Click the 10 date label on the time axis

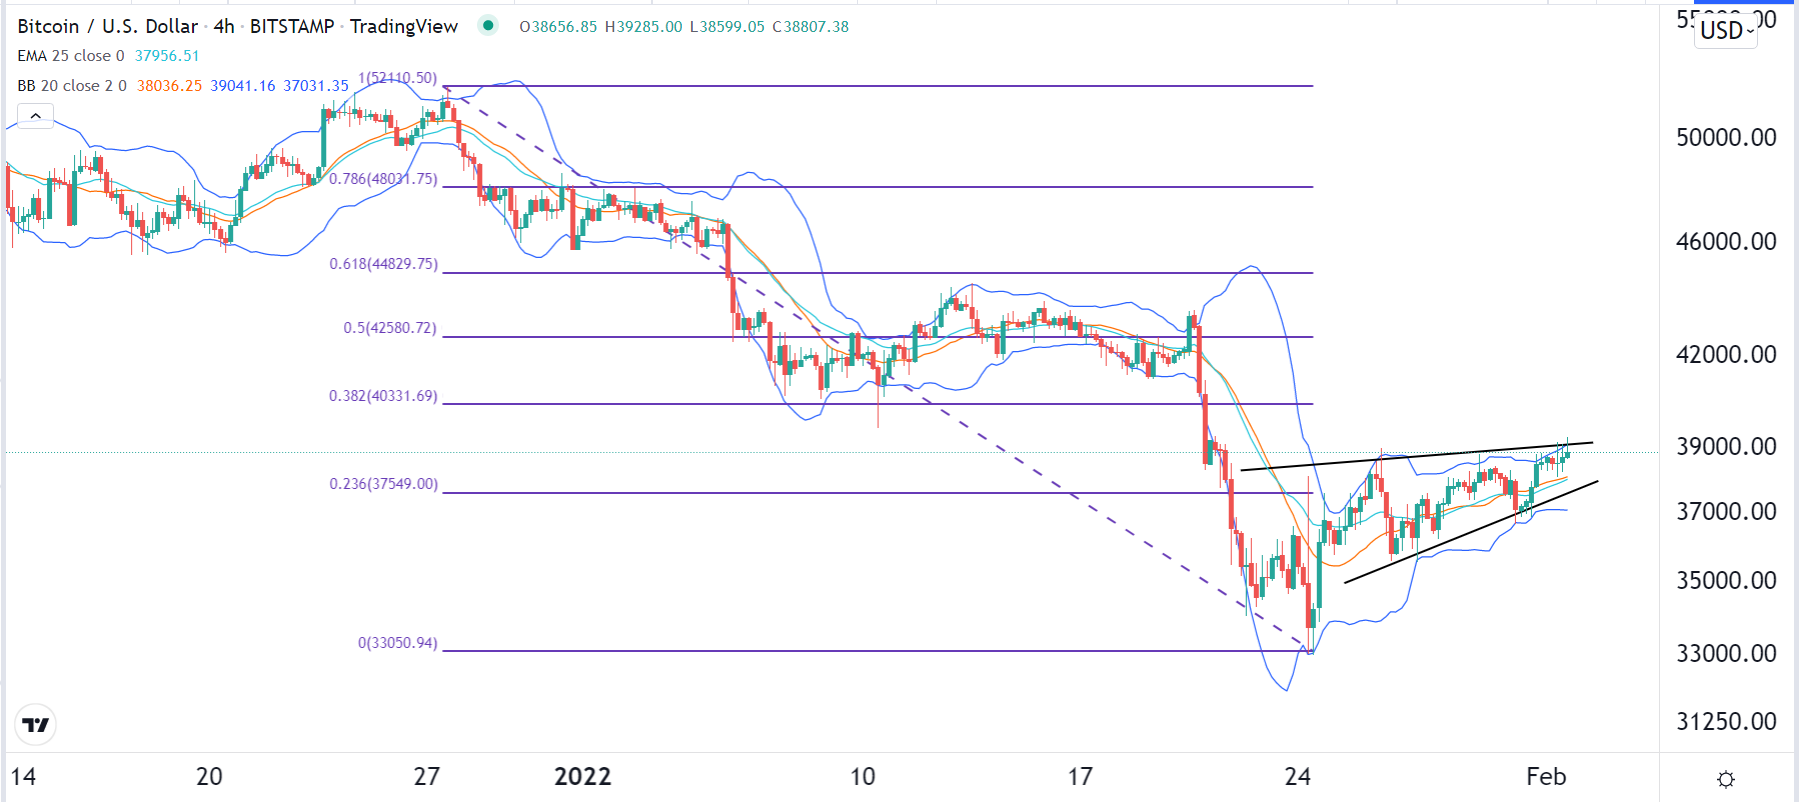(x=862, y=777)
